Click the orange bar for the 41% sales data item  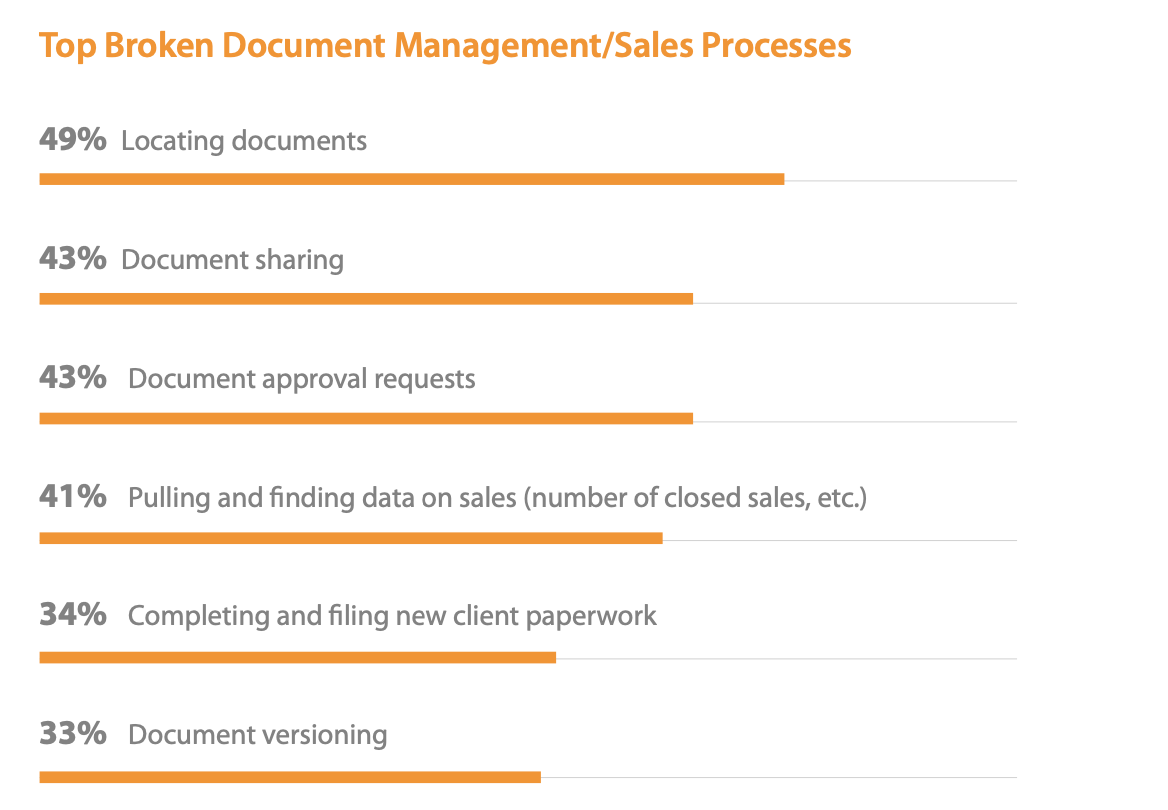pos(351,538)
